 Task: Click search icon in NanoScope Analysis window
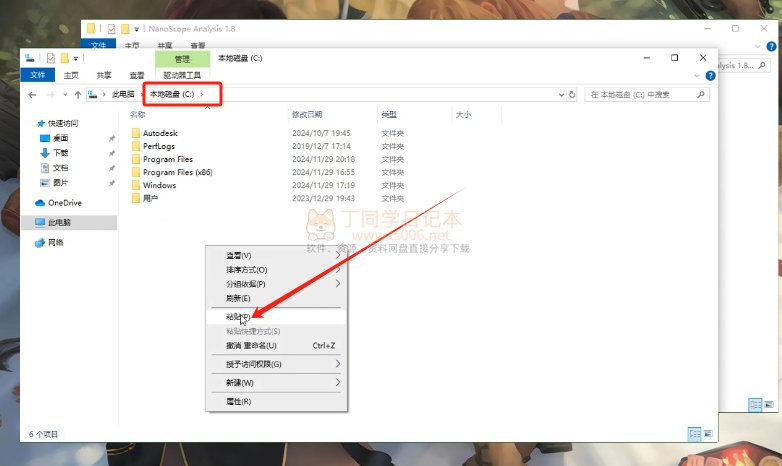[x=762, y=65]
